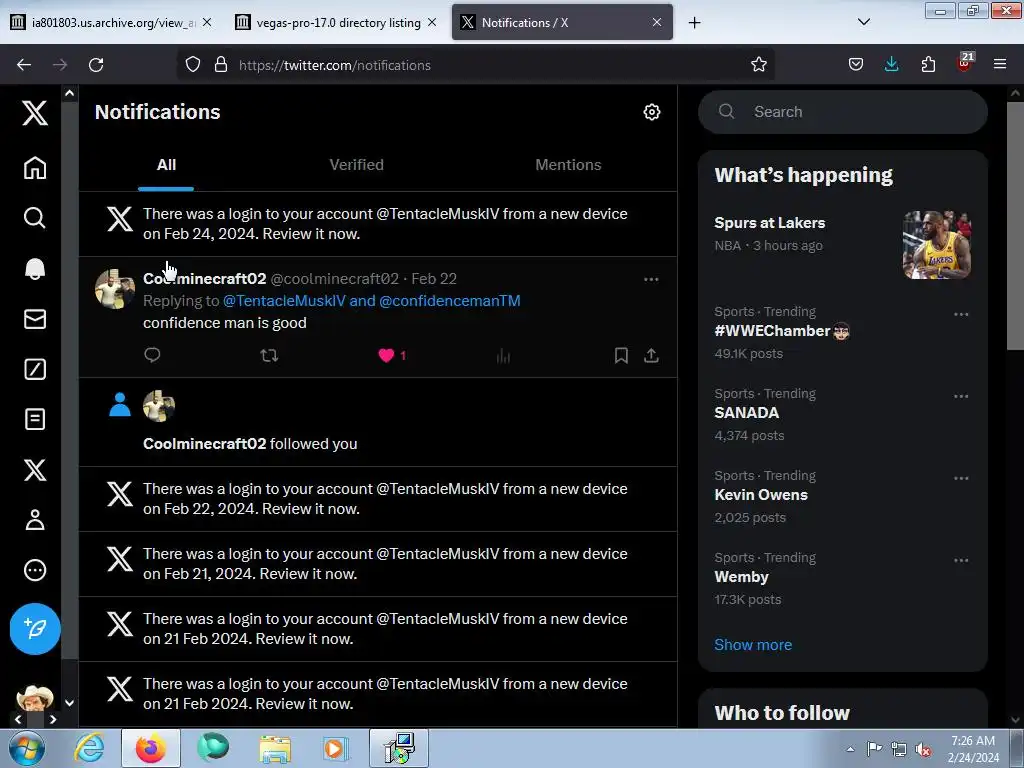
Task: Switch to ia801803.us.archive.org tab
Action: 111,23
